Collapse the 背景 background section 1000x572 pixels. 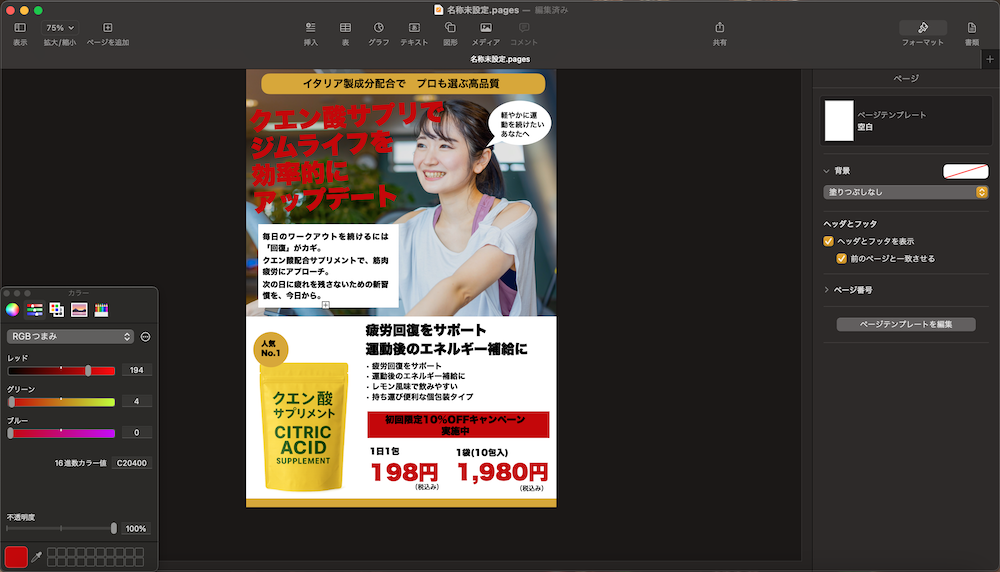(827, 171)
